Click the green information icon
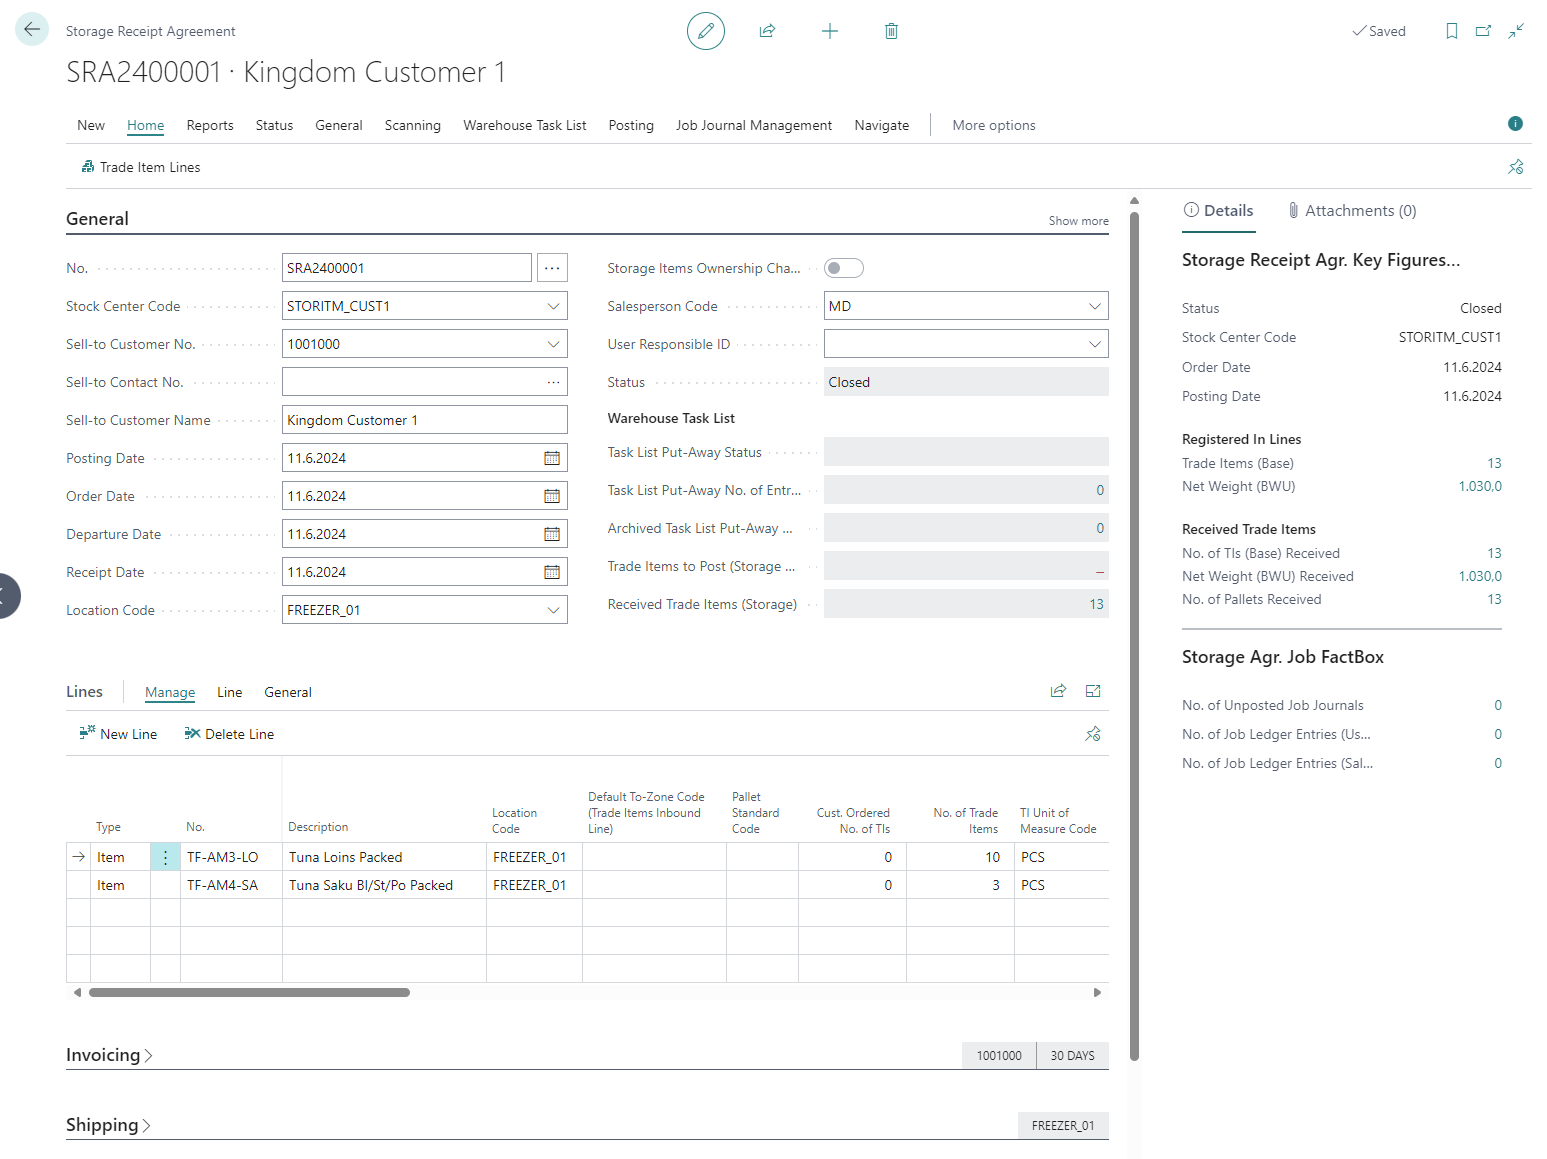This screenshot has width=1547, height=1159. click(1515, 124)
